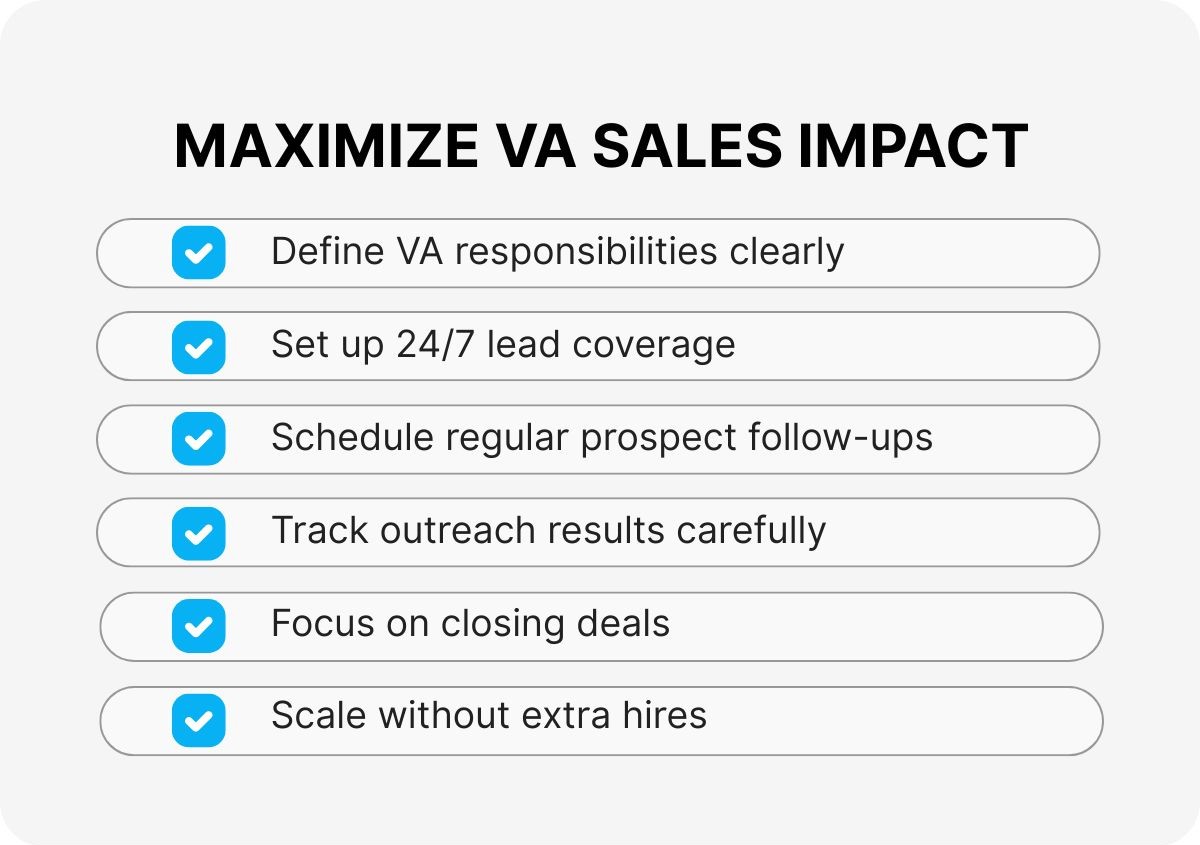Click the blue check icon by Focus on closing deals
Screen dimensions: 1200x845
198,626
